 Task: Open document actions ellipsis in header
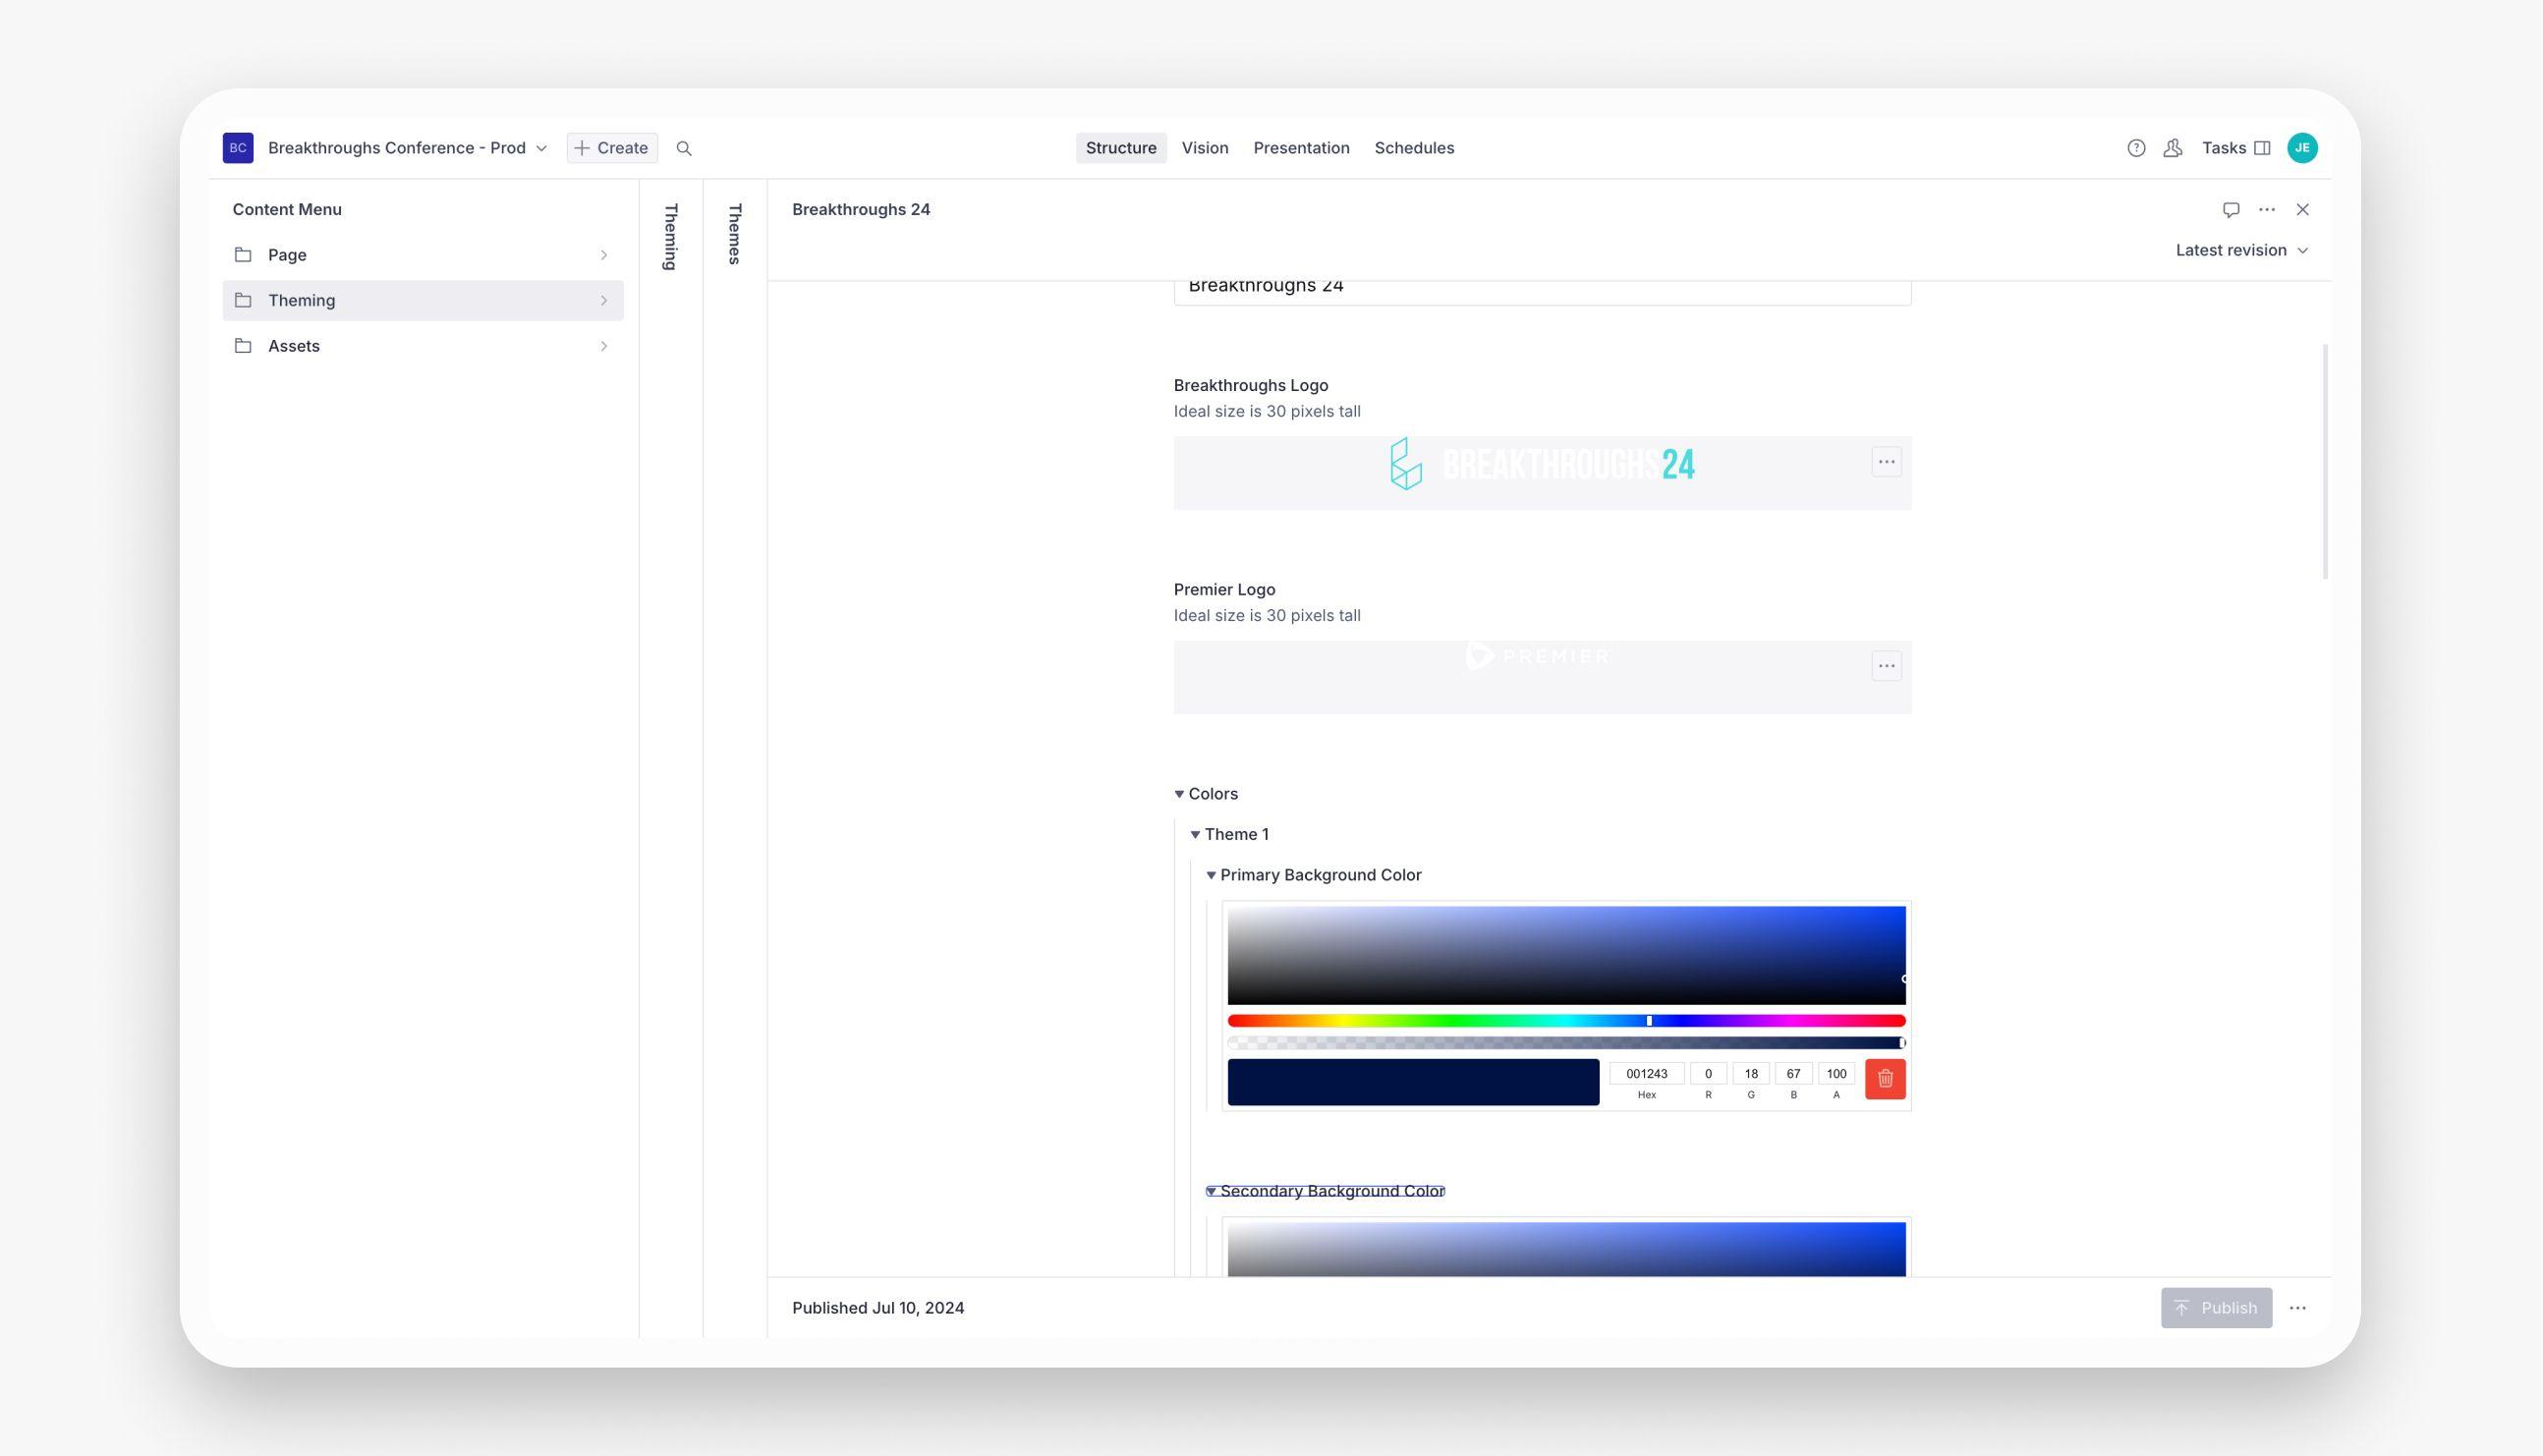(x=2267, y=209)
